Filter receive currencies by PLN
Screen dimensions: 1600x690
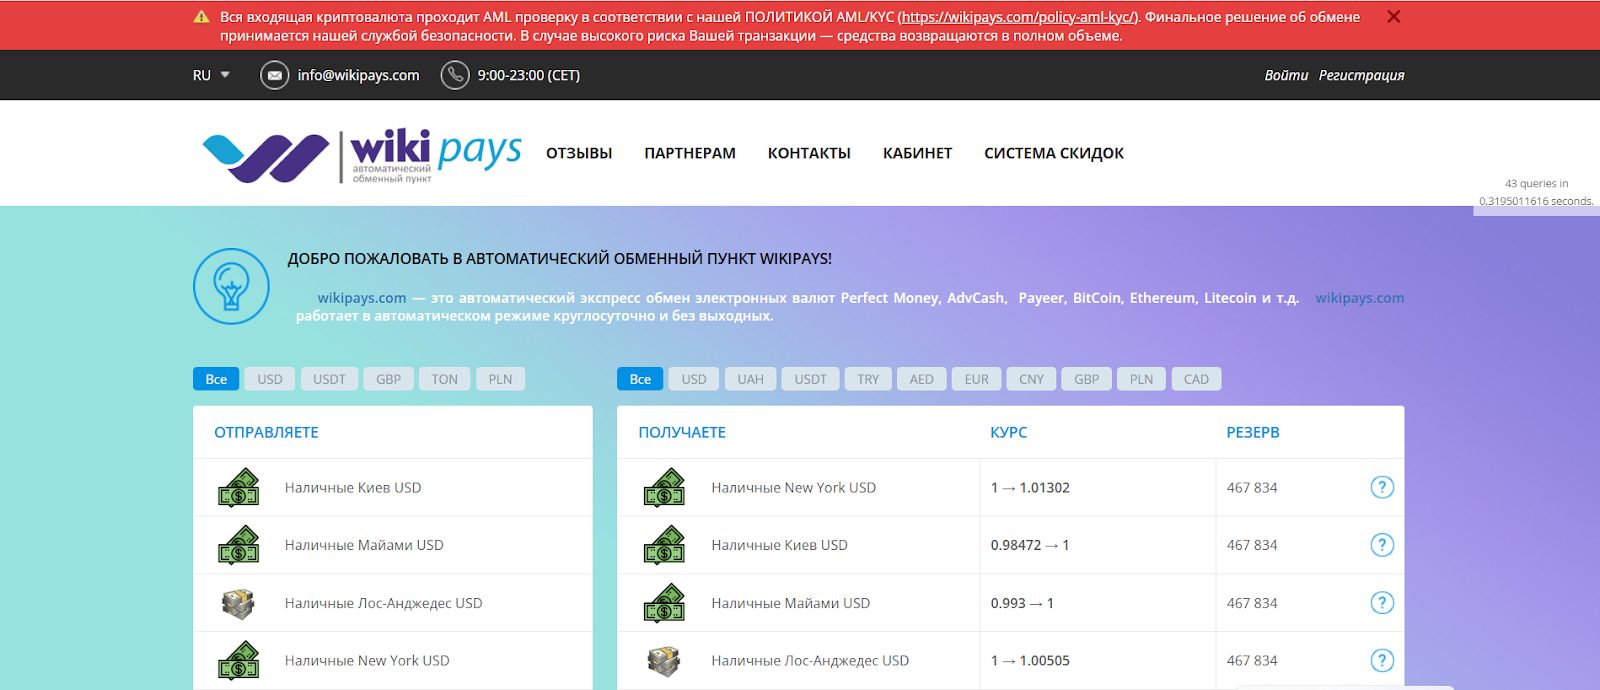(1141, 379)
